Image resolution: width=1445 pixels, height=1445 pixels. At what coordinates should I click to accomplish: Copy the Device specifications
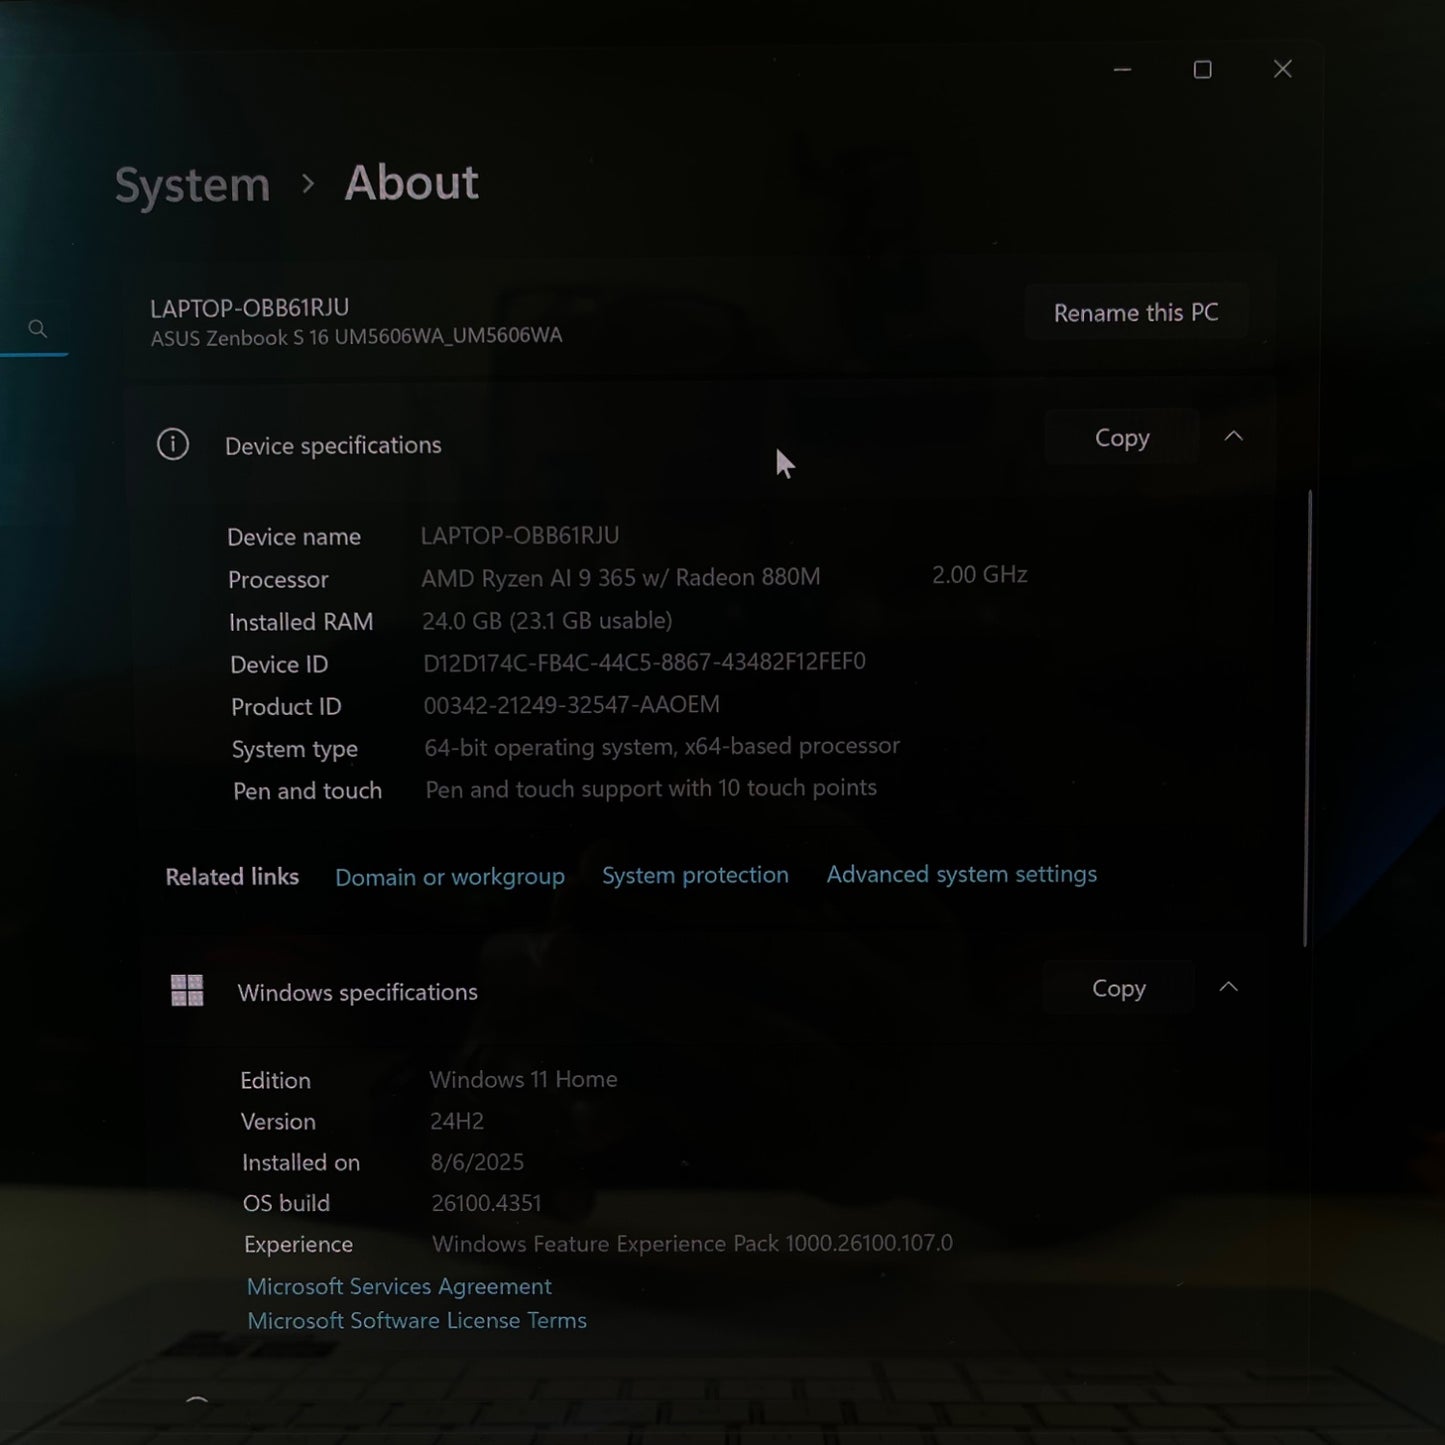1122,438
